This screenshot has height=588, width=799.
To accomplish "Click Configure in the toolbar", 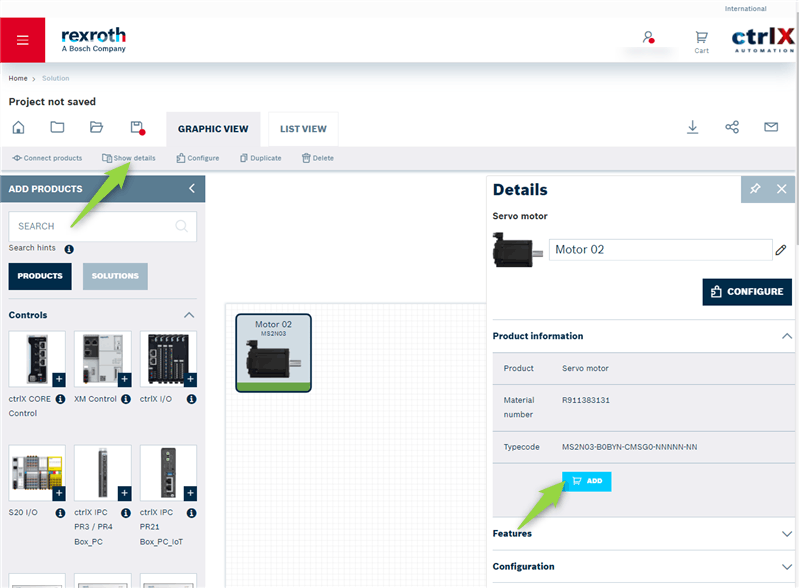I will coord(198,158).
